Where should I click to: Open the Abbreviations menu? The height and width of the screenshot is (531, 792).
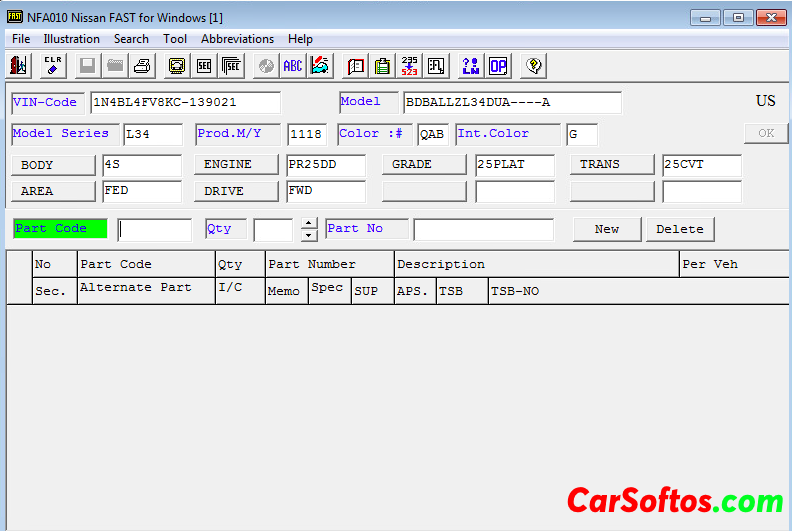237,39
